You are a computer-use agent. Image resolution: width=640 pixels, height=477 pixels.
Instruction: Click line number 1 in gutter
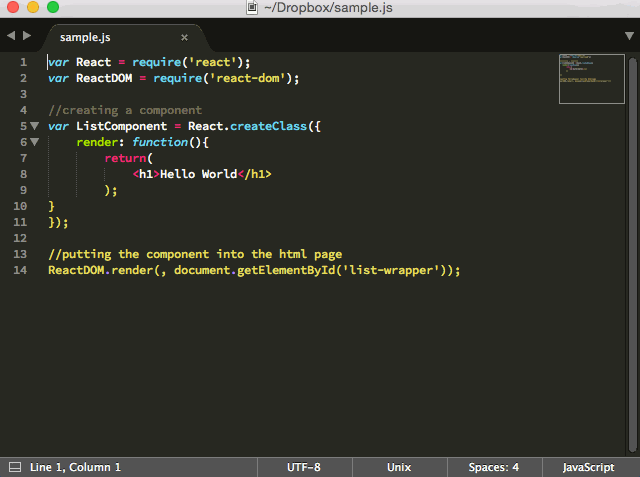click(24, 62)
